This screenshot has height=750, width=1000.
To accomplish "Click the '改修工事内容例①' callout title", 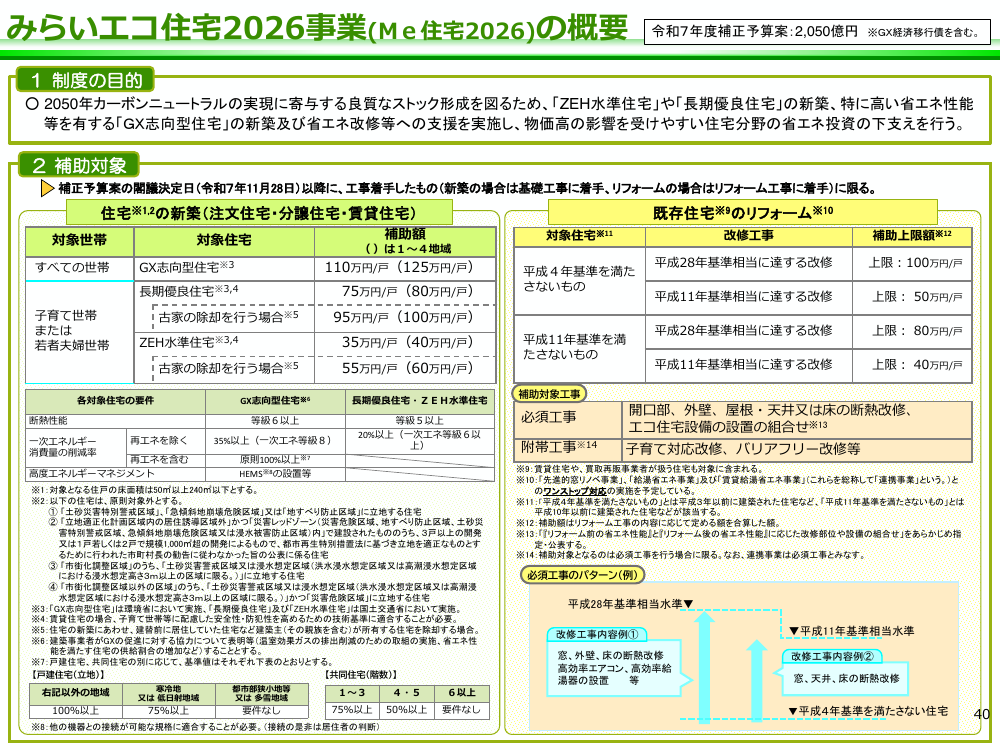I will coord(597,635).
